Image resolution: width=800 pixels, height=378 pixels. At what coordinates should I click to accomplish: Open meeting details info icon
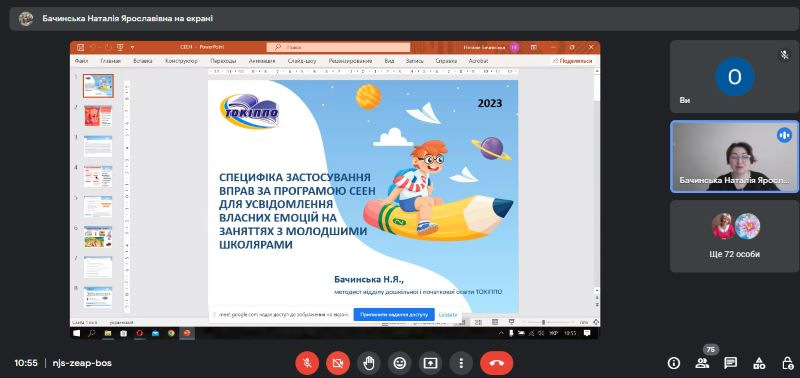pos(674,363)
